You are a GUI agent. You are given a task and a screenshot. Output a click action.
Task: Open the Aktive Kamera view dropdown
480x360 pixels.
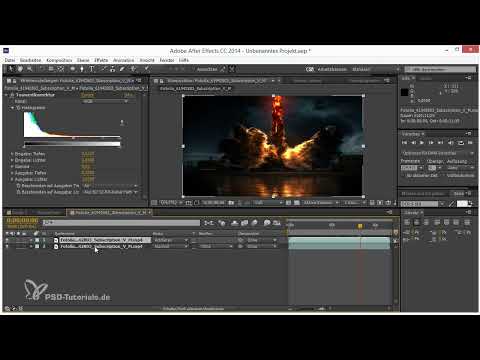[x=321, y=203]
